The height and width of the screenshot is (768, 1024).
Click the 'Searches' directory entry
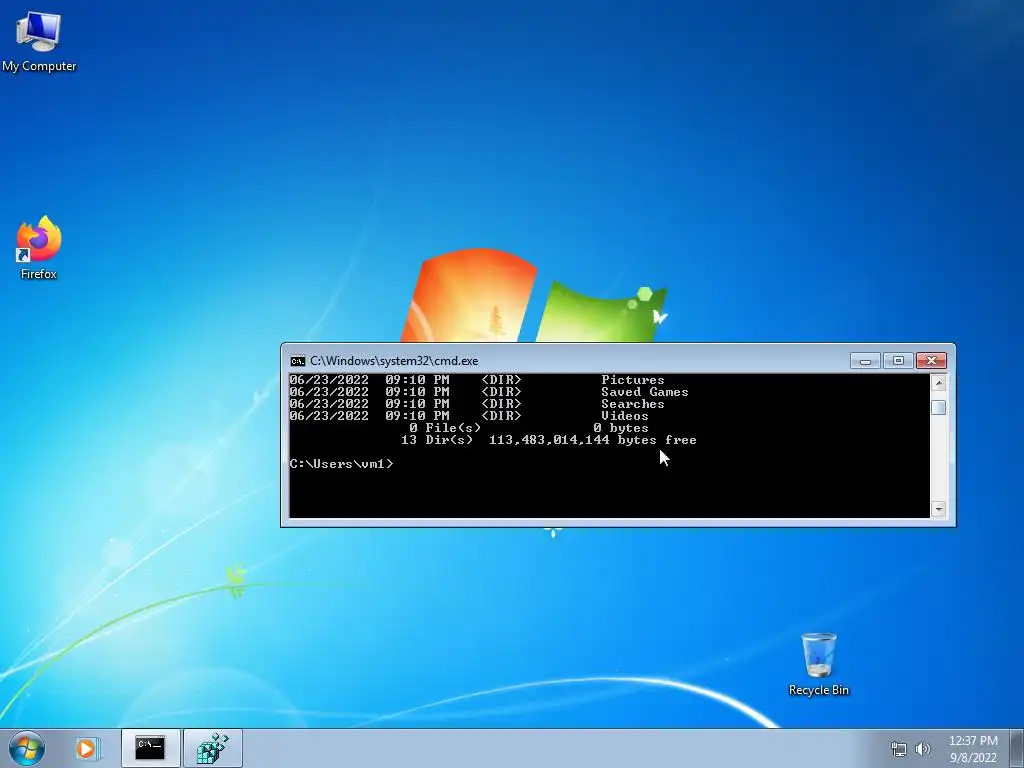click(x=633, y=404)
